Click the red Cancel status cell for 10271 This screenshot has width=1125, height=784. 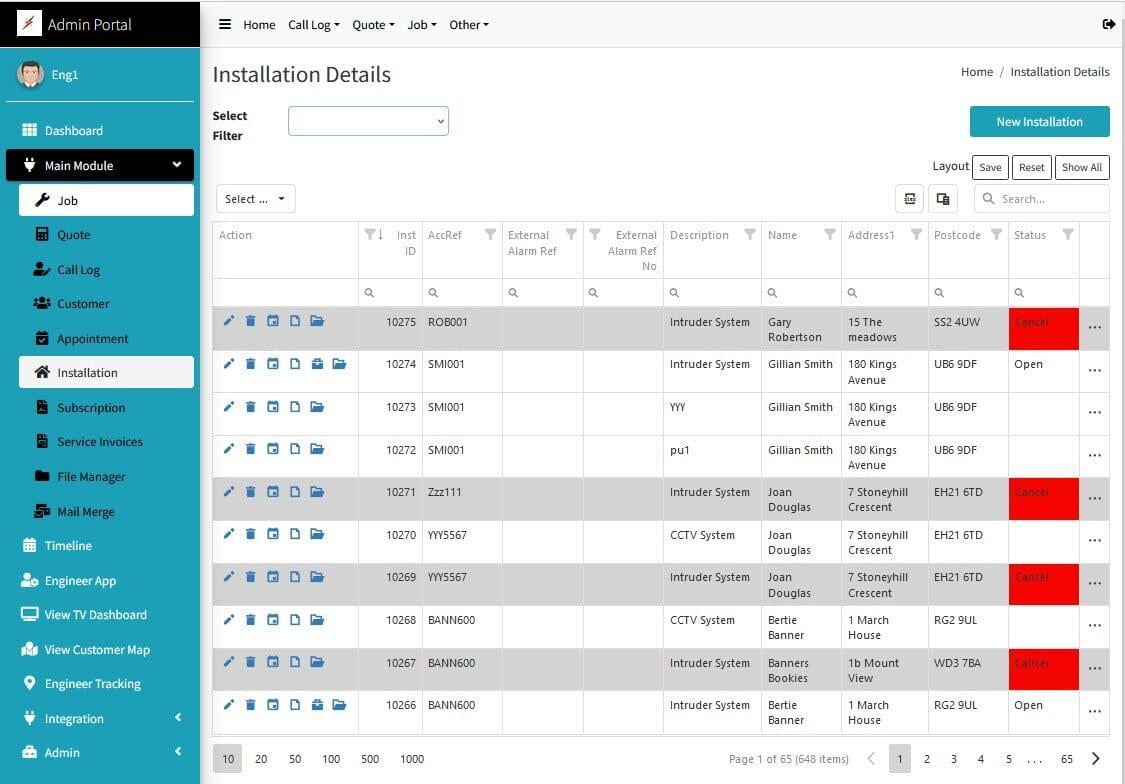[1043, 499]
